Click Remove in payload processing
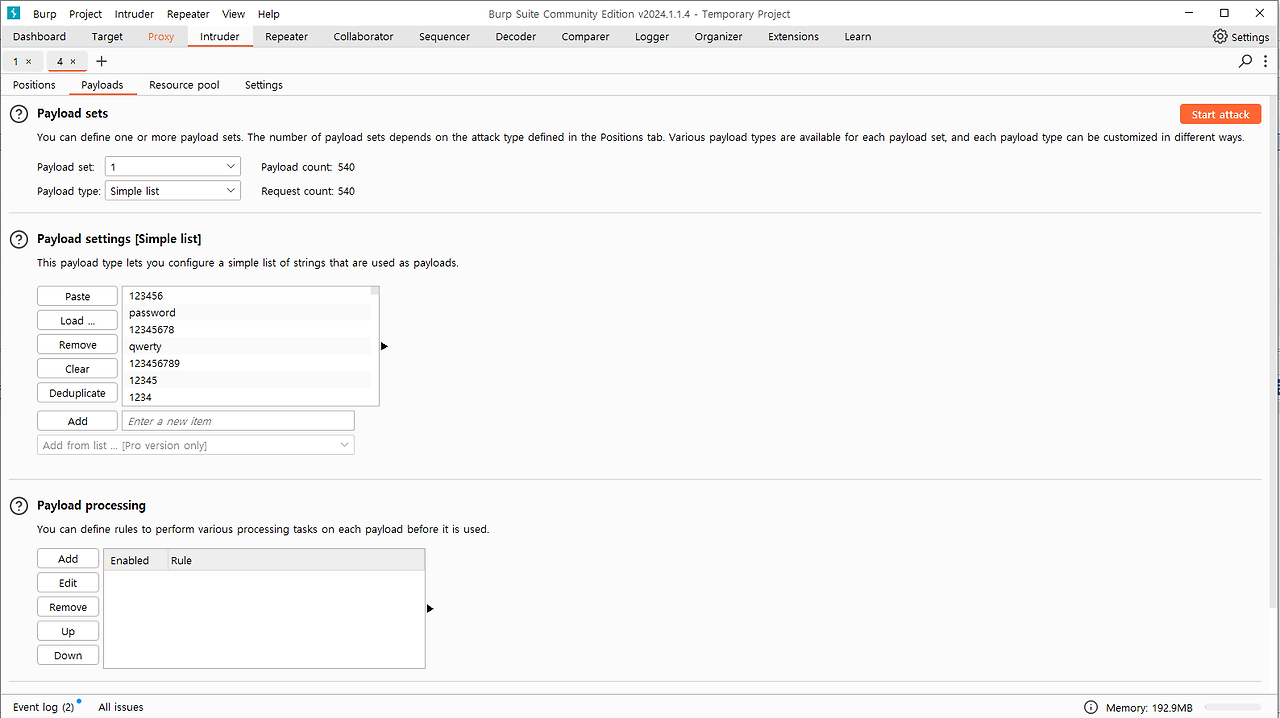Viewport: 1280px width, 718px height. (x=68, y=607)
